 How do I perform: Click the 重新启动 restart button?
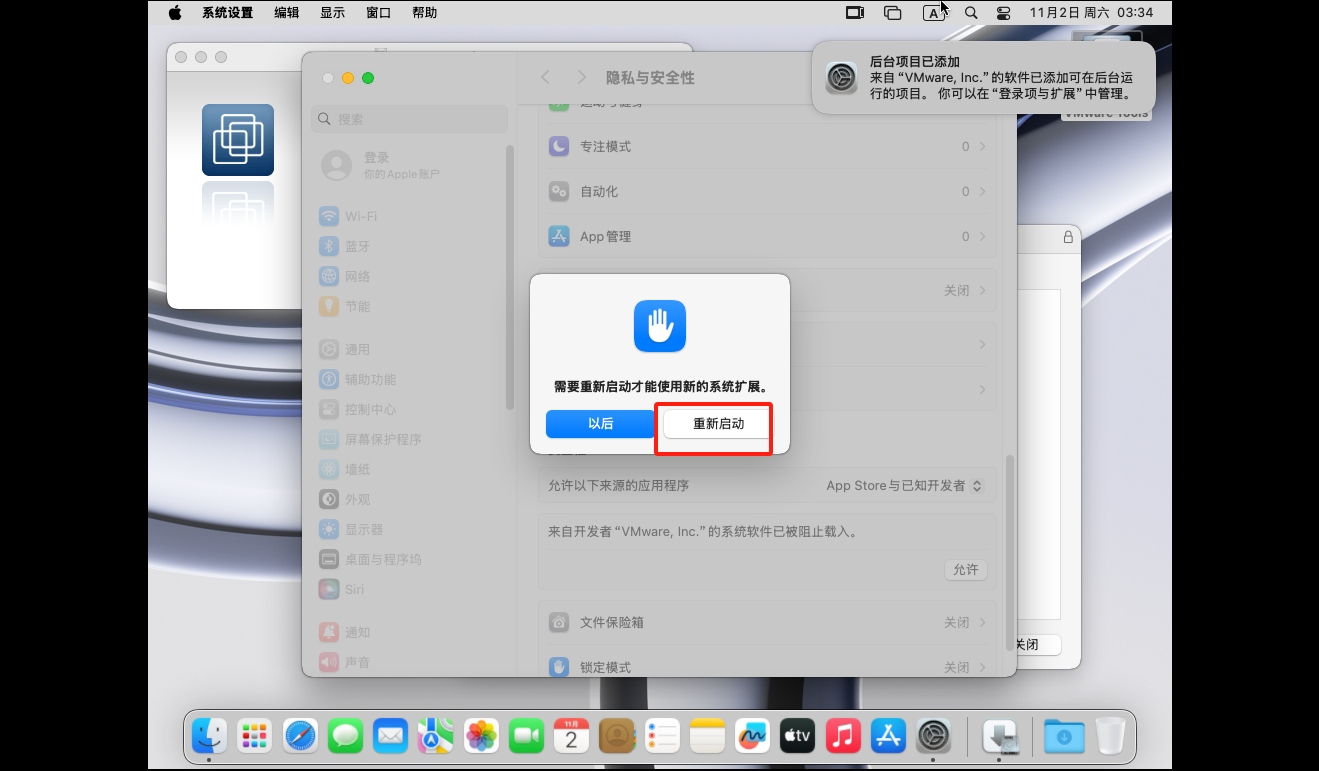(x=718, y=424)
